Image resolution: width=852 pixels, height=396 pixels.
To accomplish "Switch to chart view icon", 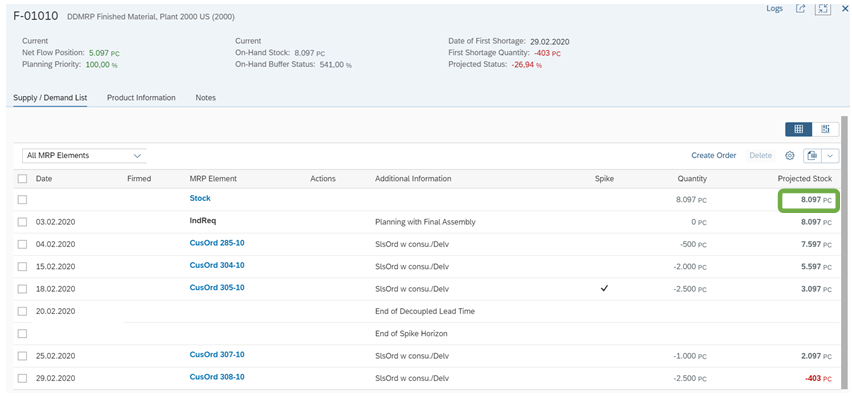I will (825, 129).
